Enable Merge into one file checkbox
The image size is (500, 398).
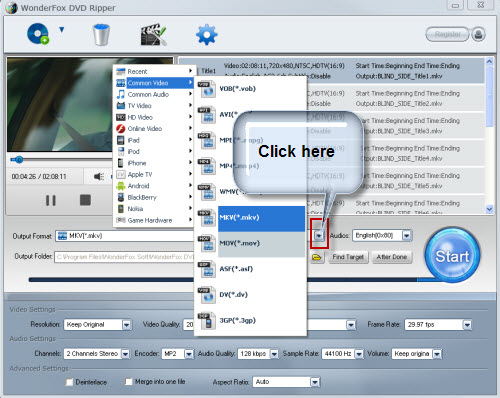tap(129, 382)
